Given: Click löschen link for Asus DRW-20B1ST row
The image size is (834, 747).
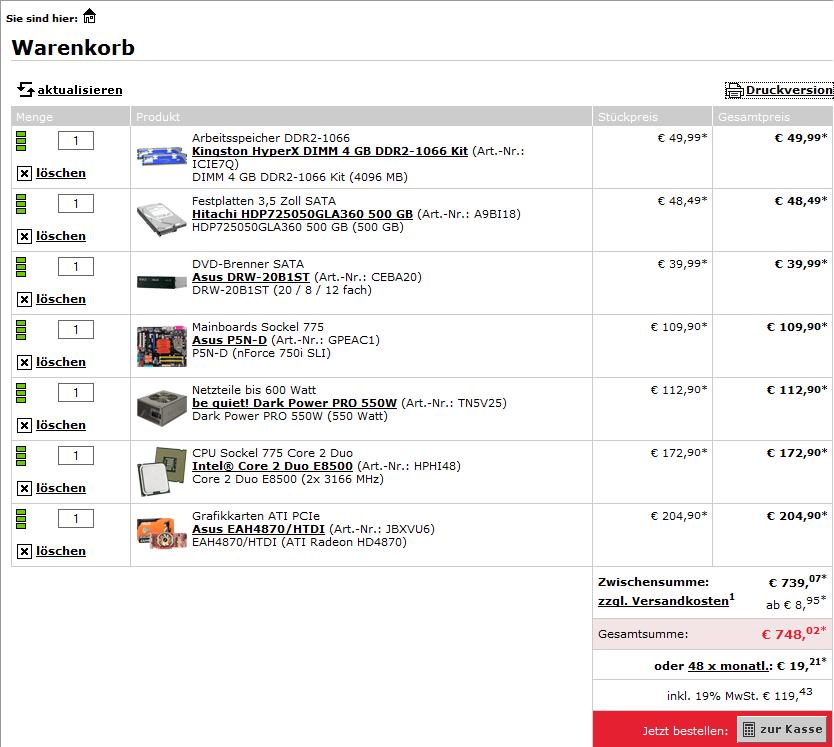Looking at the screenshot, I should tap(61, 299).
